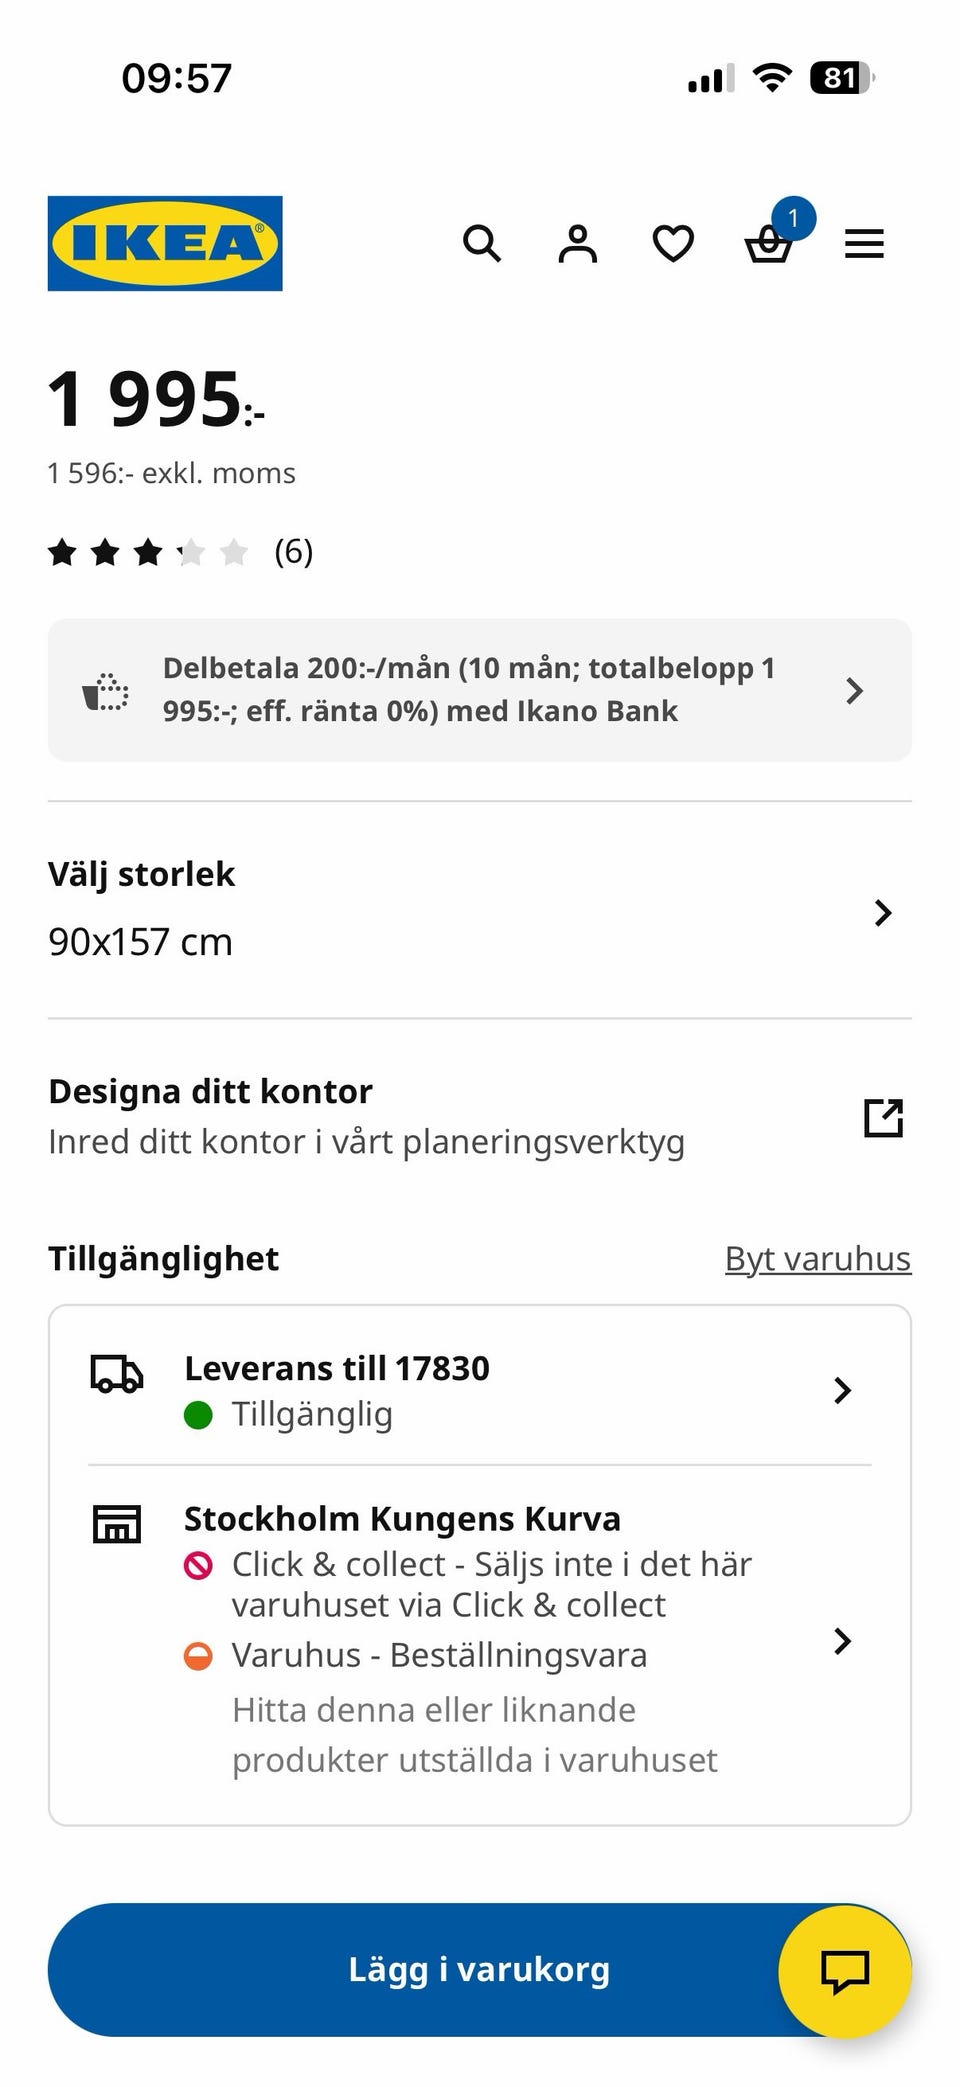Expand the Välj storlek chevron
This screenshot has width=960, height=2087.
pyautogui.click(x=882, y=912)
